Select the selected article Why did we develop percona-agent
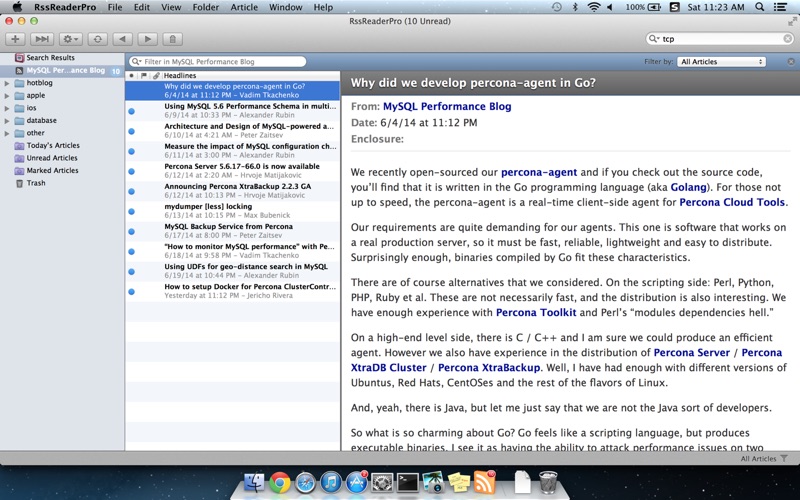Screen dimensions: 800x500 click(x=233, y=91)
